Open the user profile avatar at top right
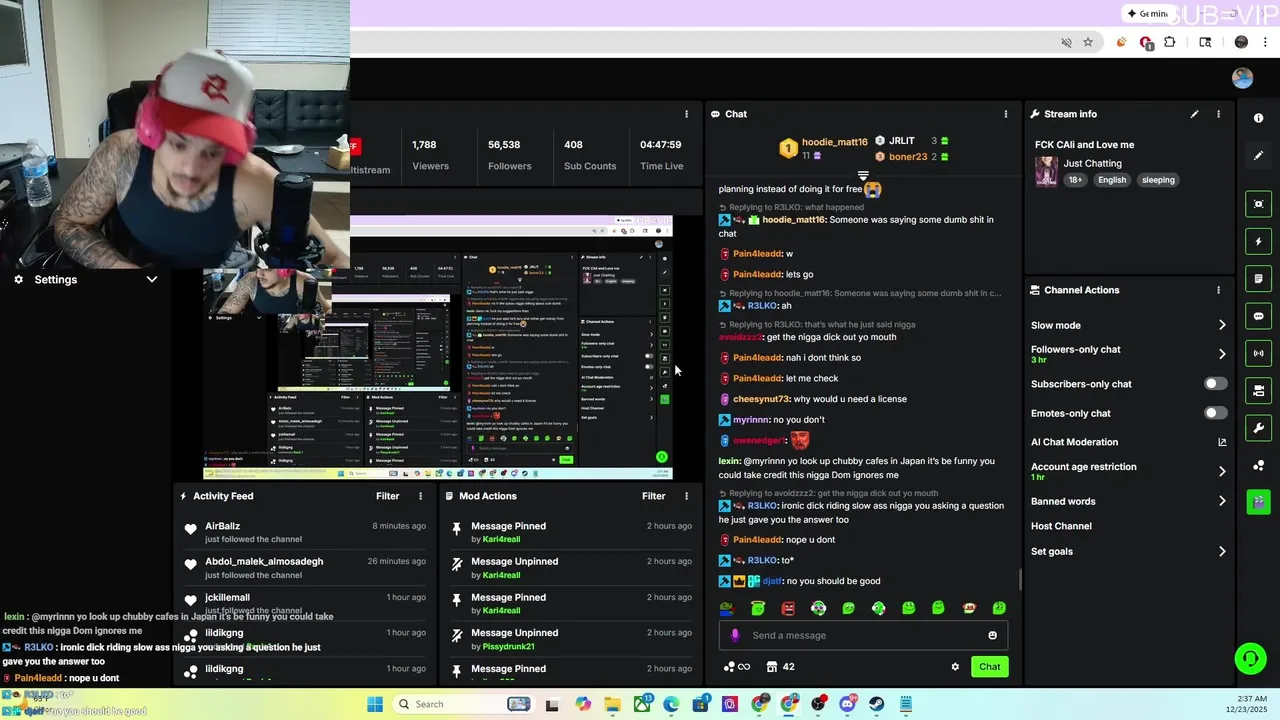 (1242, 79)
